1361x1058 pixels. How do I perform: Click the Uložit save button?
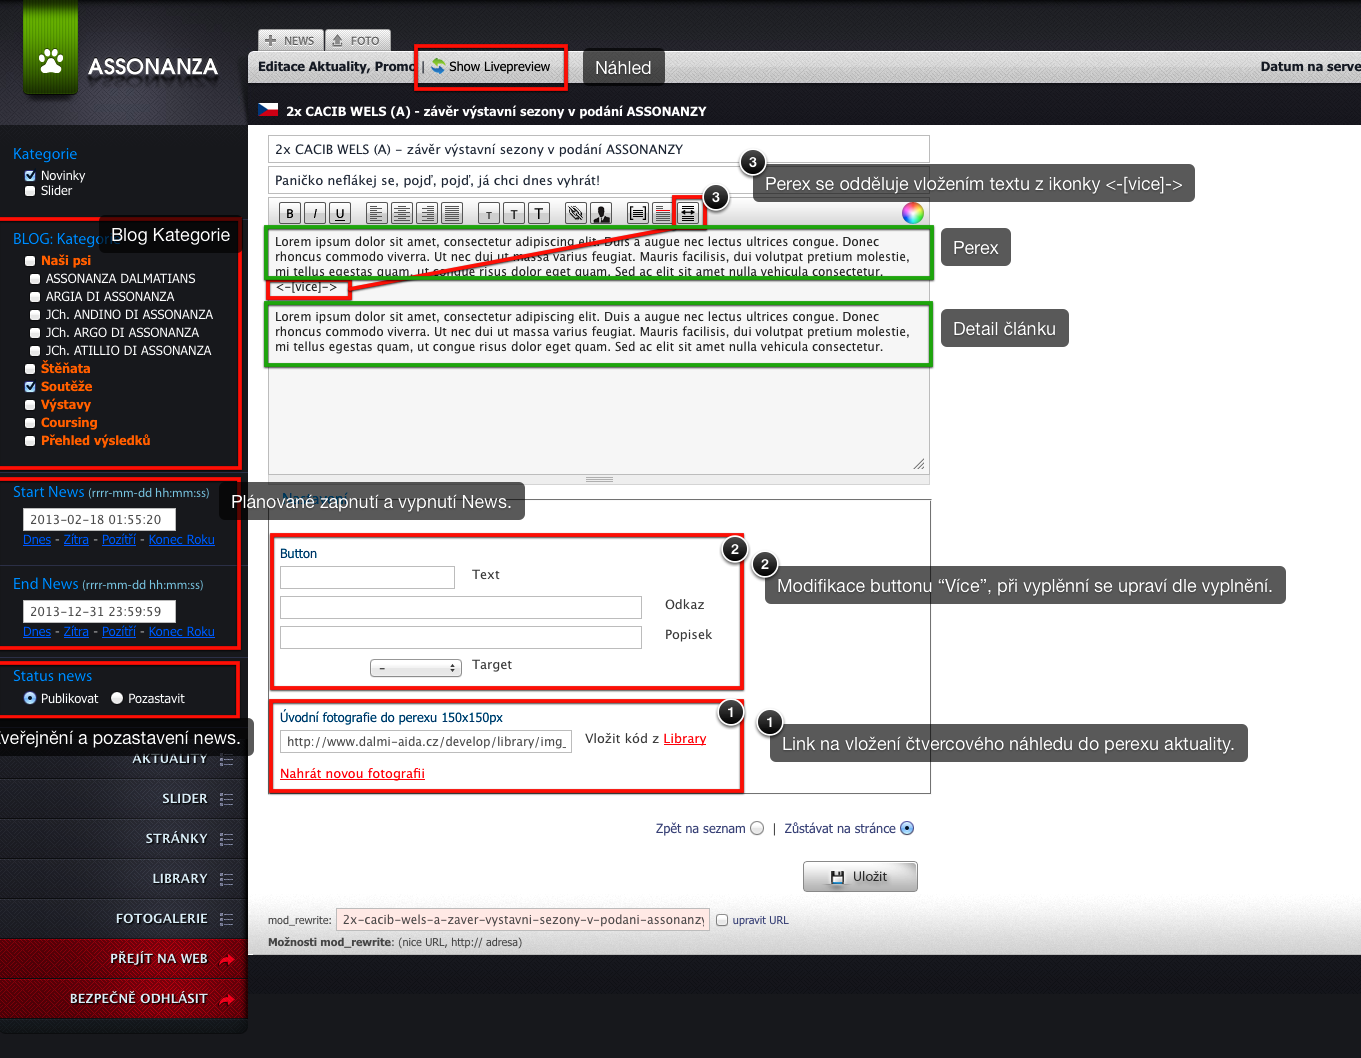click(x=860, y=876)
